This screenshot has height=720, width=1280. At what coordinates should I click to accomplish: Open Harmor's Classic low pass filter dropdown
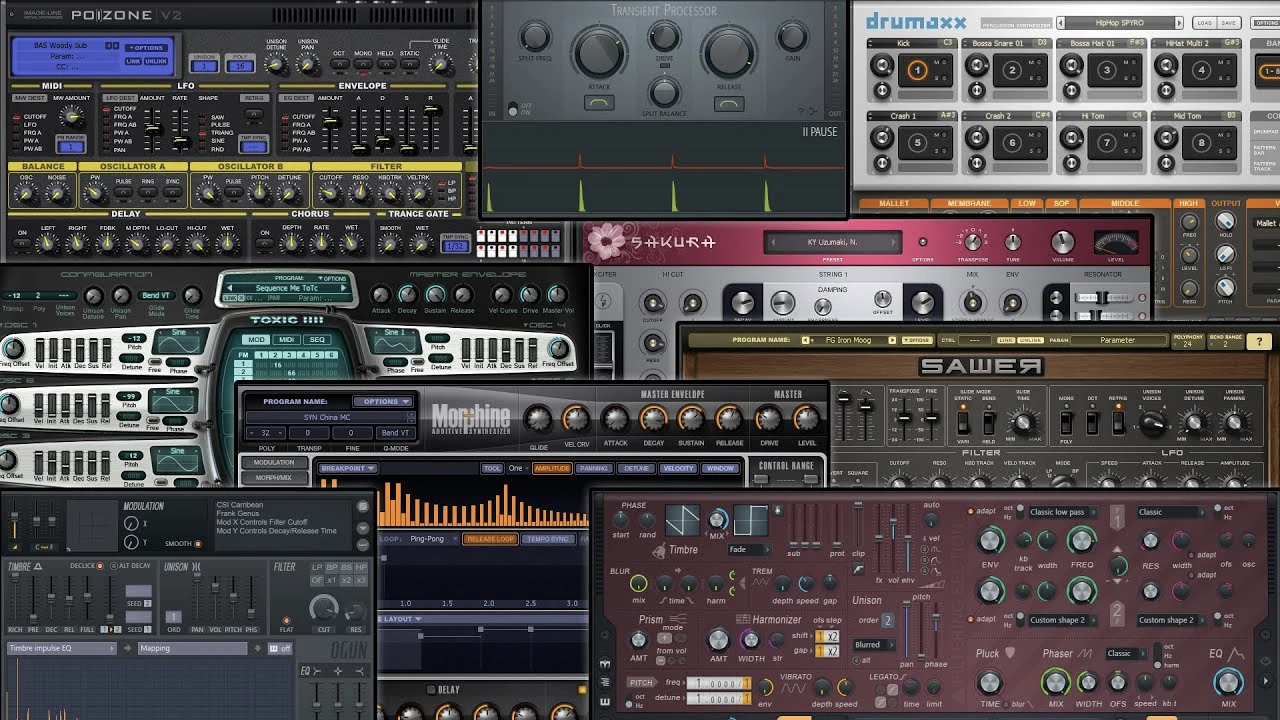point(1060,512)
